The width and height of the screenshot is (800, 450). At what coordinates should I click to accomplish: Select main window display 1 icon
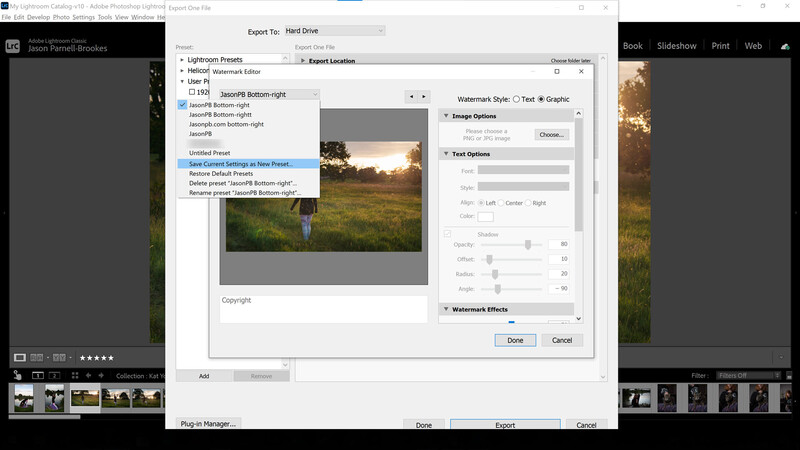point(38,376)
